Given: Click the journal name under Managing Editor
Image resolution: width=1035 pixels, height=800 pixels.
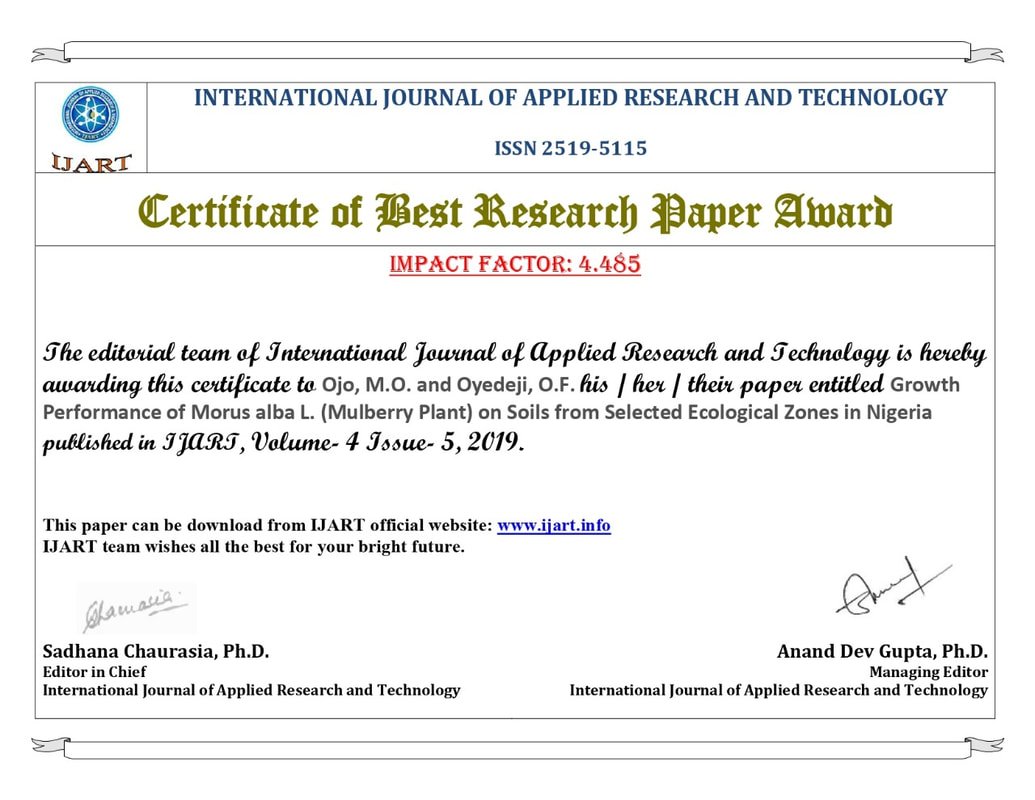Looking at the screenshot, I should point(779,690).
